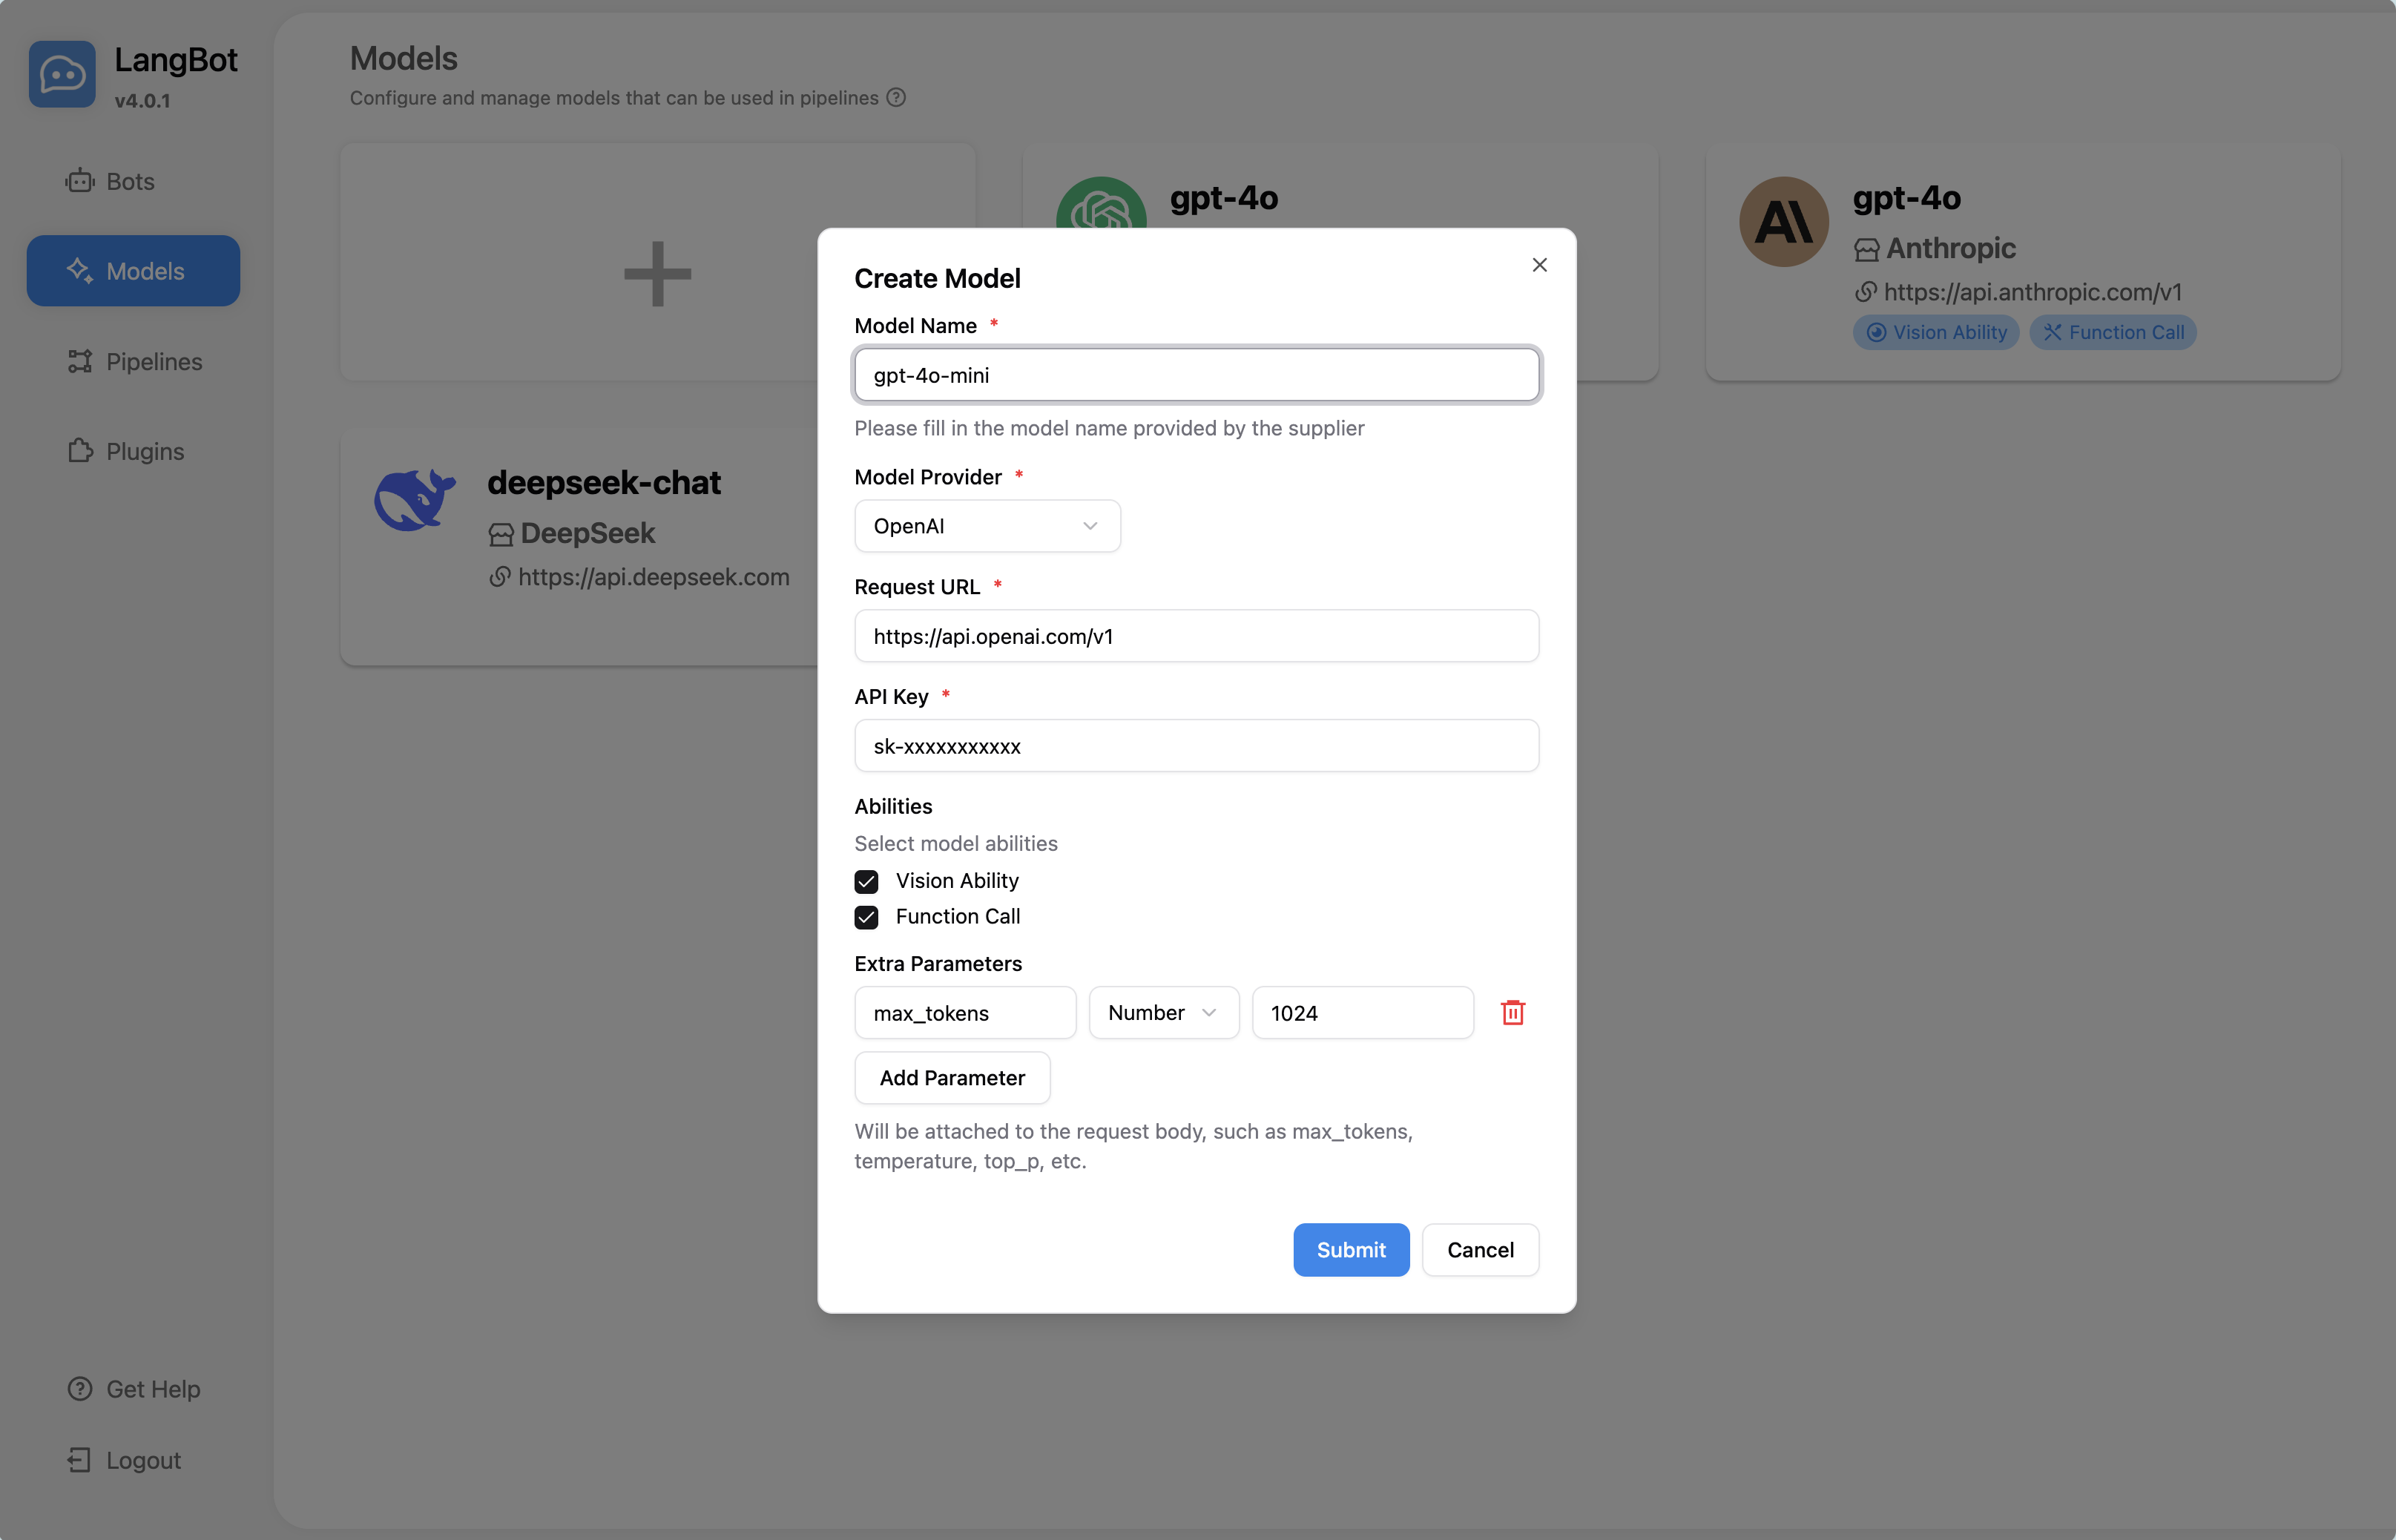Viewport: 2396px width, 1540px height.
Task: Click the red trash icon for max_tokens
Action: tap(1512, 1013)
